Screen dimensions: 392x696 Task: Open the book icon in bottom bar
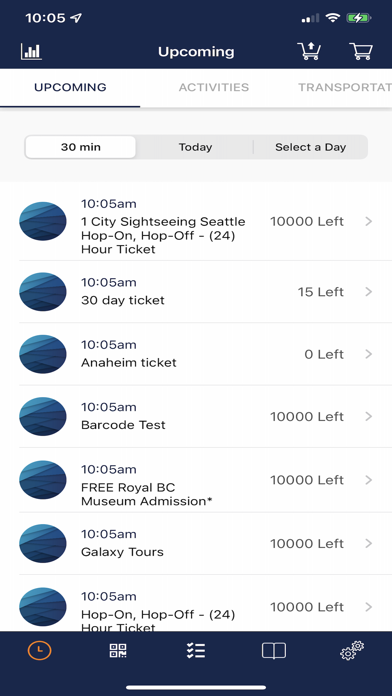point(273,651)
